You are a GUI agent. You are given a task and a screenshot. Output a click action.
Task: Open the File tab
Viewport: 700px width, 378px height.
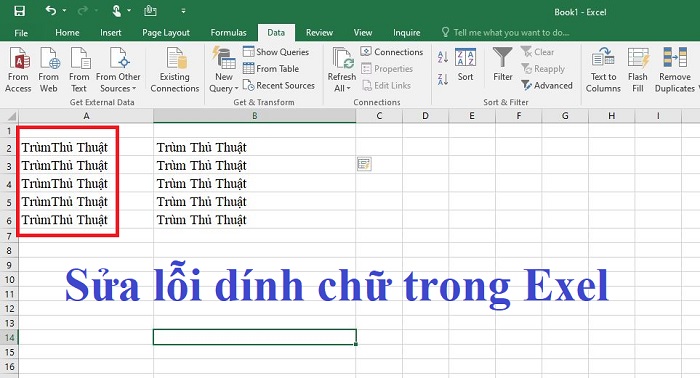tap(21, 33)
